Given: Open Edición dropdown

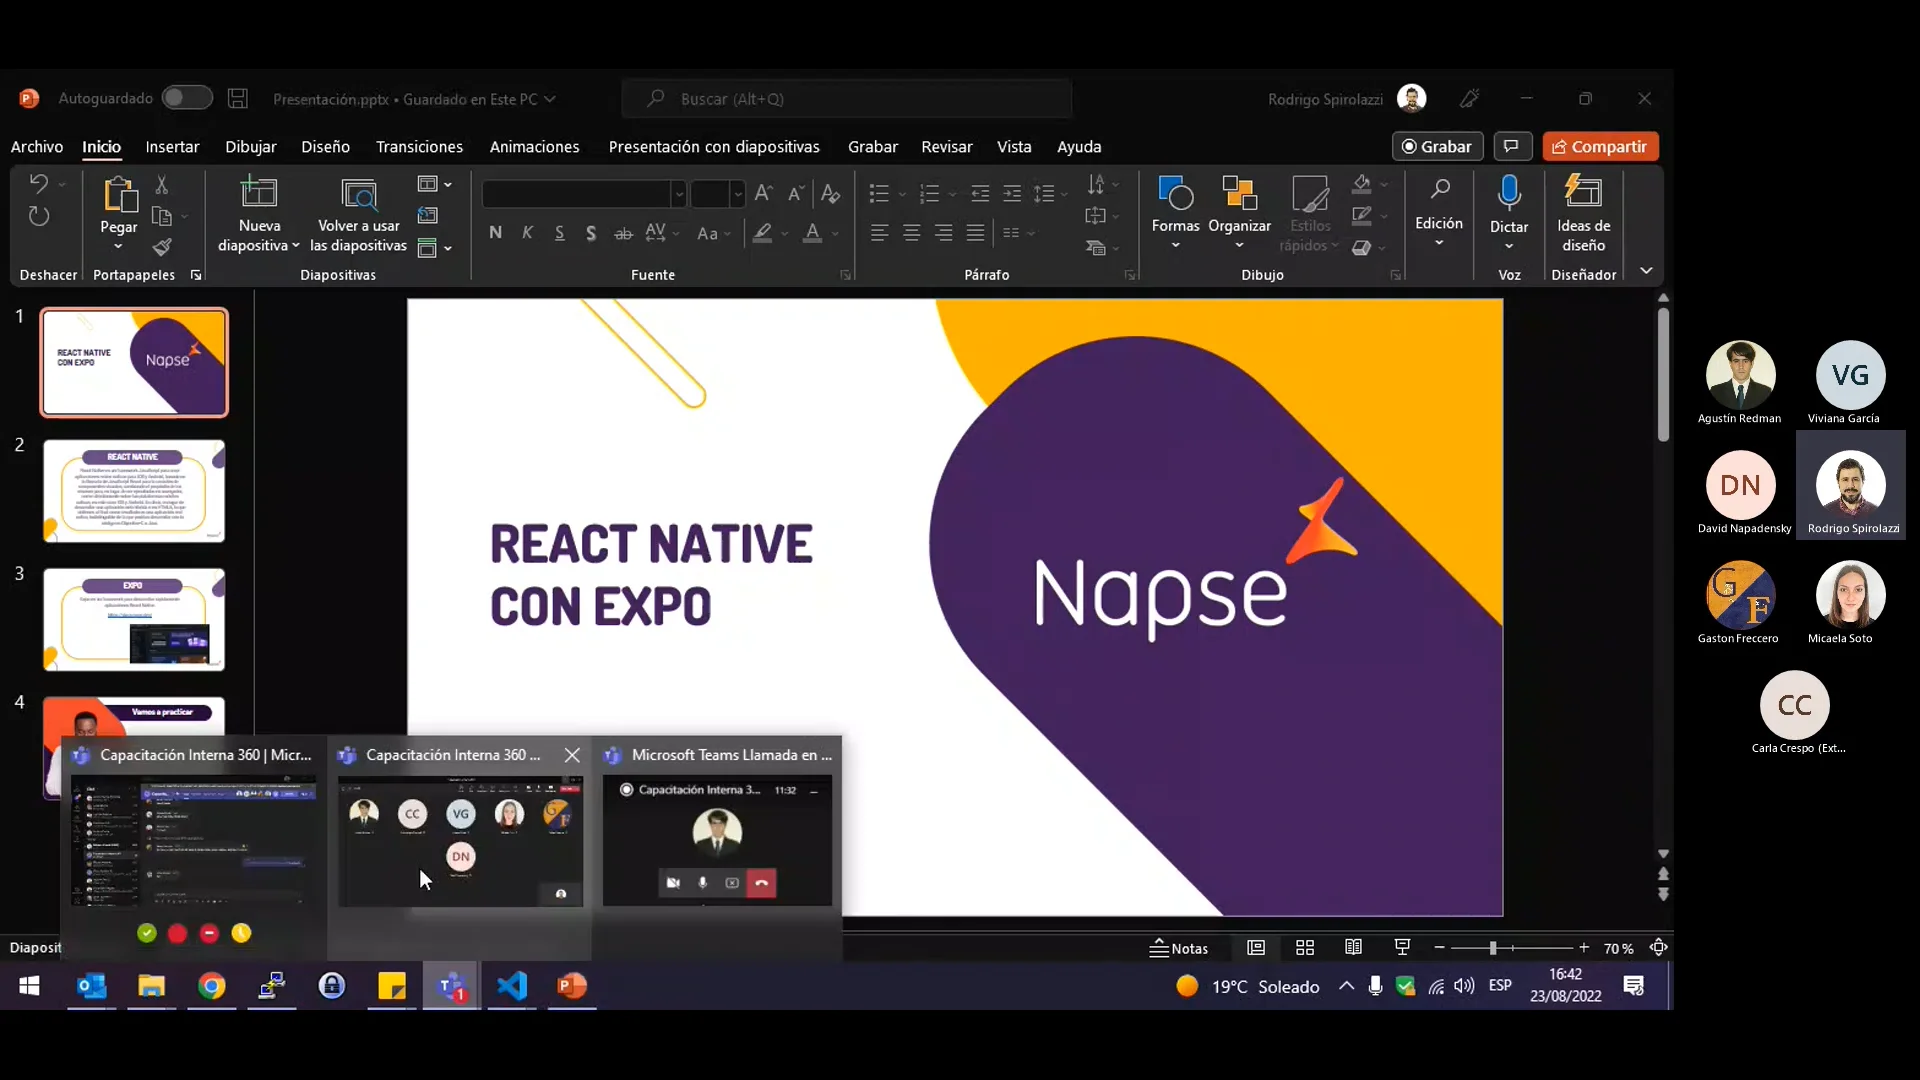Looking at the screenshot, I should coord(1439,214).
